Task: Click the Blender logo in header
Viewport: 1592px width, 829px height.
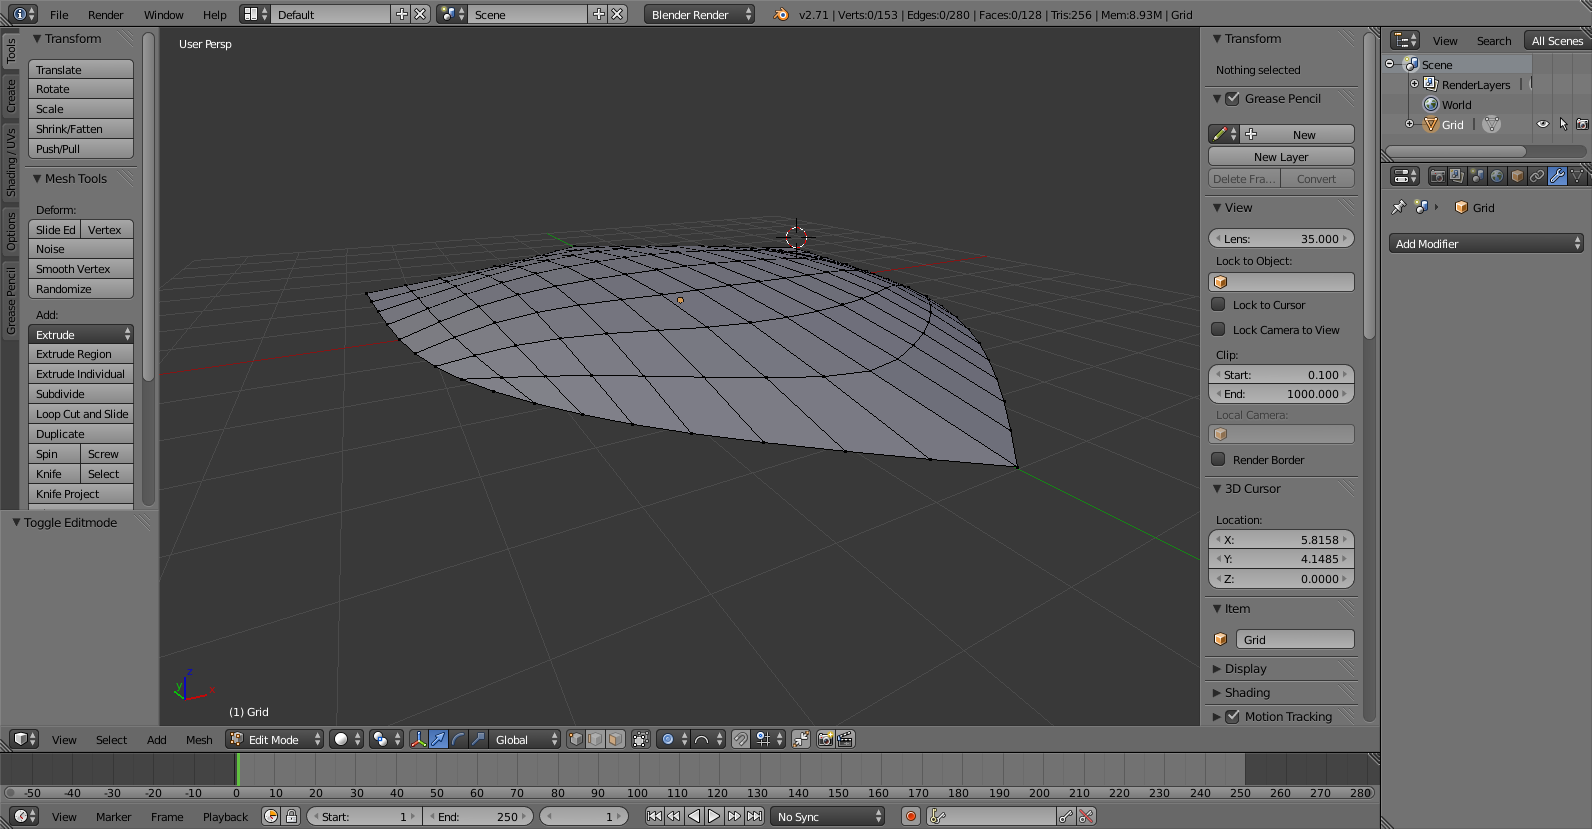Action: point(781,14)
